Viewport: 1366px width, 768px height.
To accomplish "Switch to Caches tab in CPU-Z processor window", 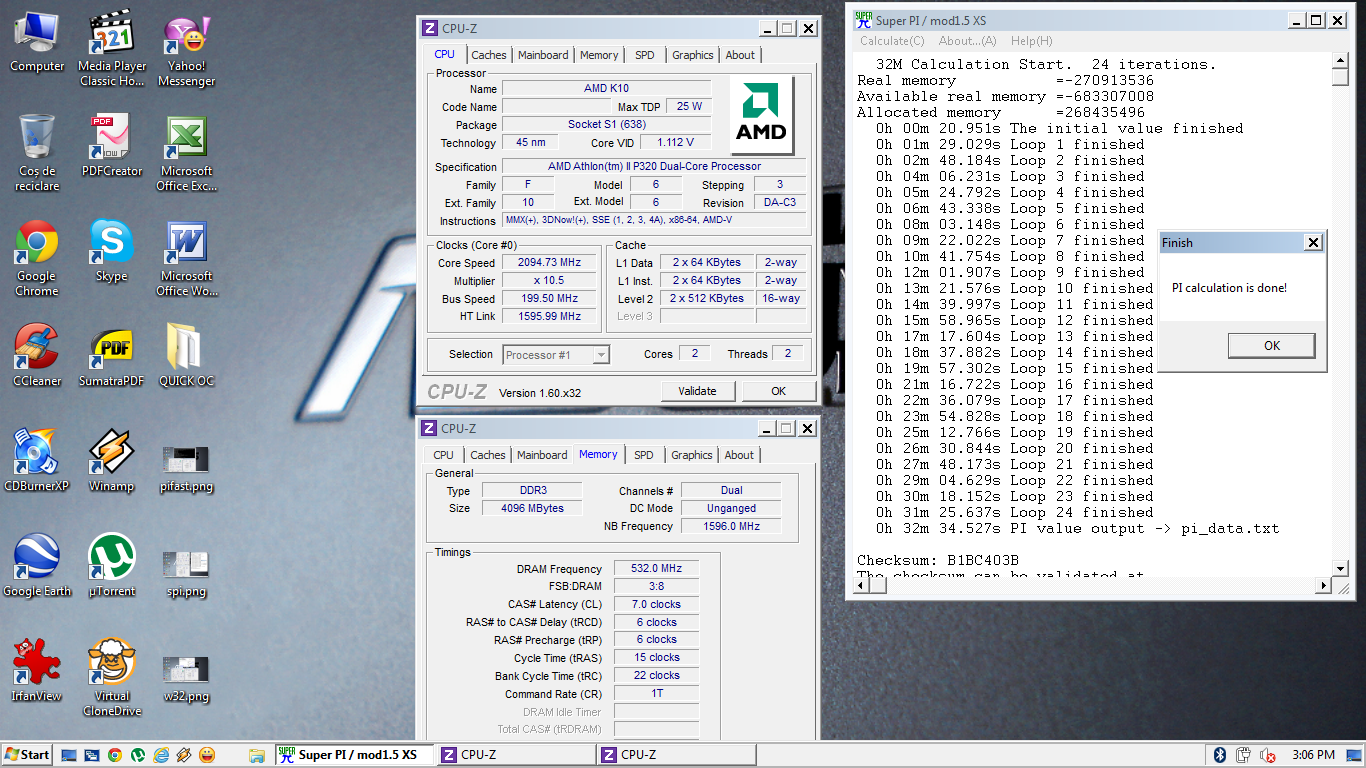I will 489,55.
